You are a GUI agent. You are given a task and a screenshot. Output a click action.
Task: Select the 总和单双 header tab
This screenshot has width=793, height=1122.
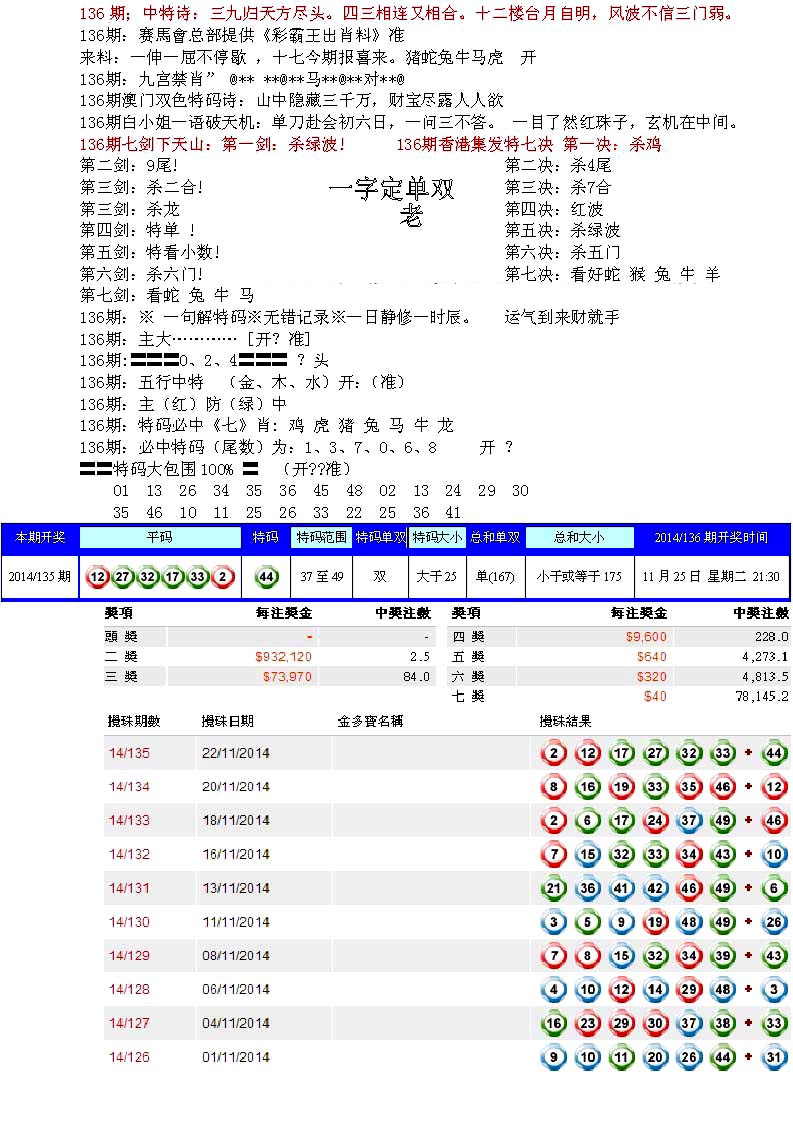[495, 537]
